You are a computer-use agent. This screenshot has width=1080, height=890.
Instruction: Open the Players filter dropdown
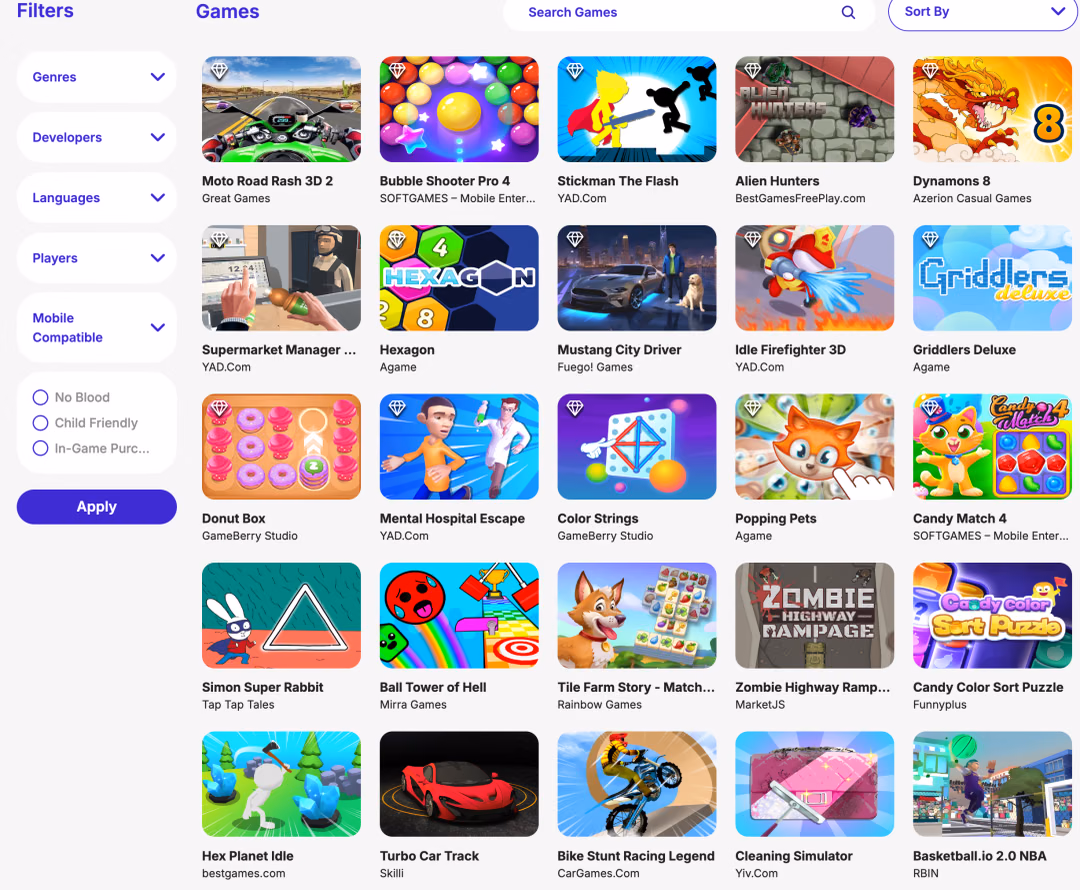[96, 258]
